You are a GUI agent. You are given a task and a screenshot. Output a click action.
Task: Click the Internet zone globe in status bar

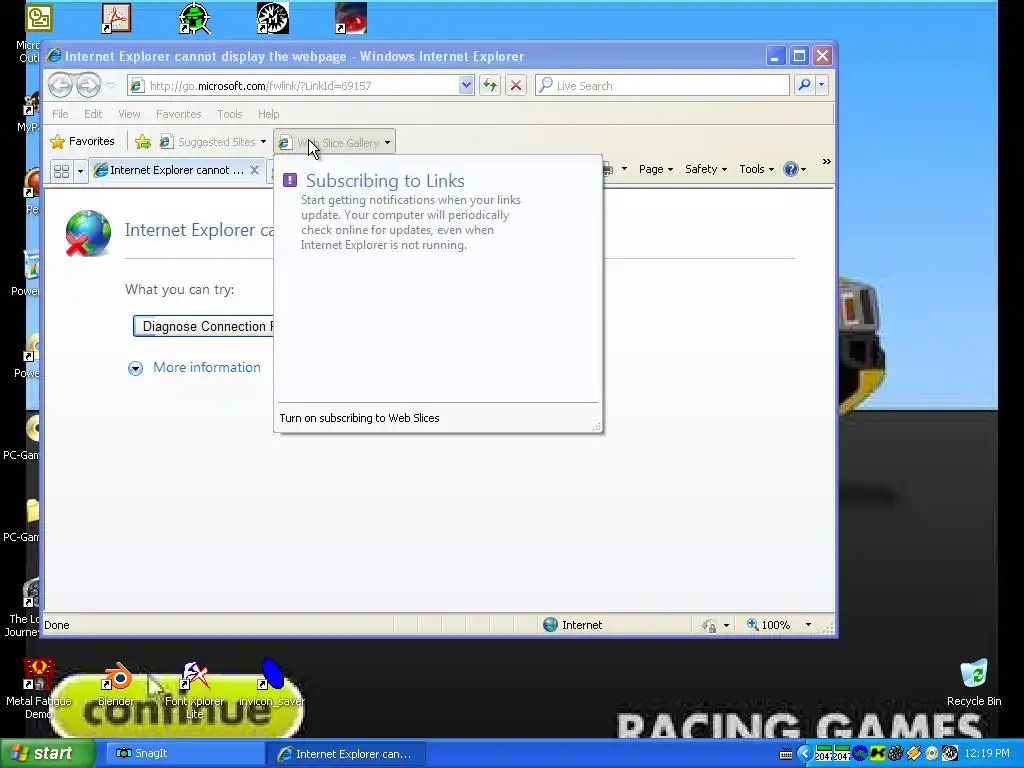[551, 625]
